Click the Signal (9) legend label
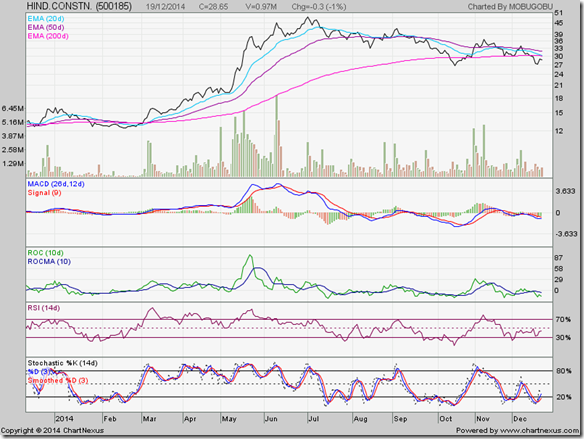The height and width of the screenshot is (439, 584). click(44, 193)
